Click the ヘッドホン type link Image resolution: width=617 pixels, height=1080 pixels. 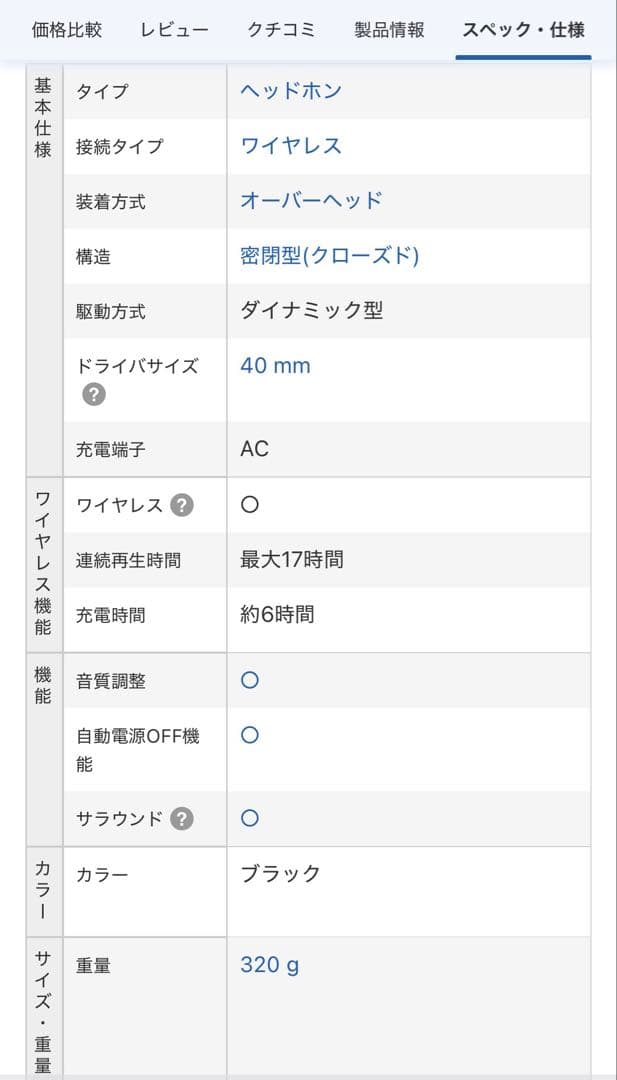coord(291,90)
